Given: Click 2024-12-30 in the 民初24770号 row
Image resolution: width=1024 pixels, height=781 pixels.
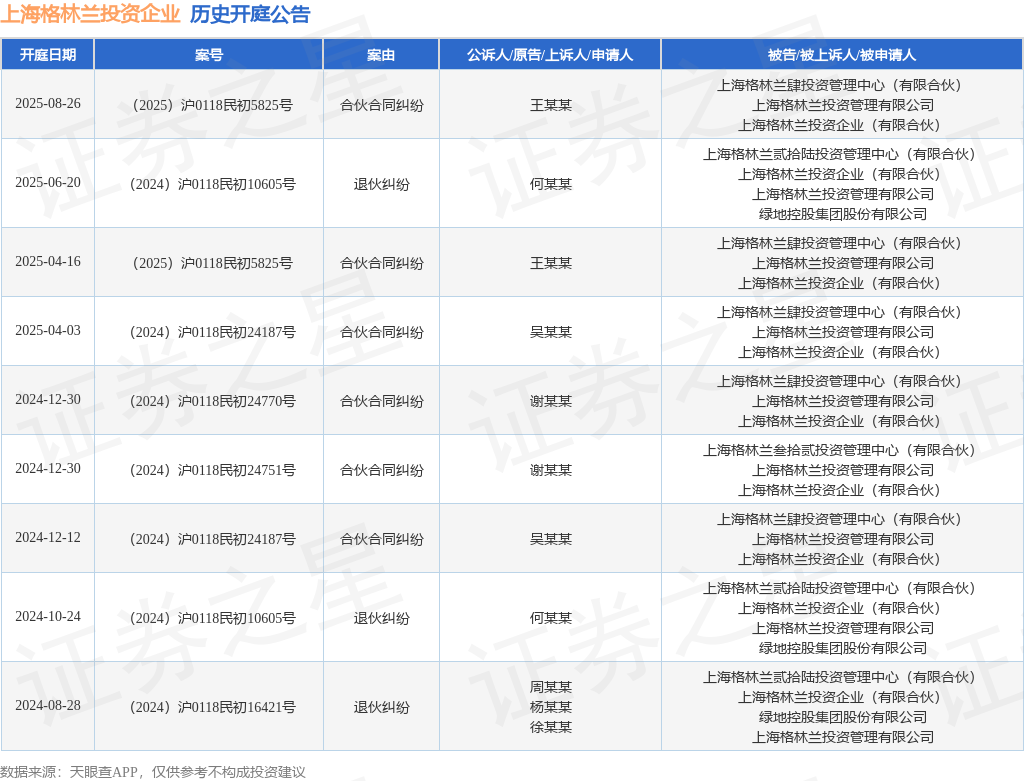Looking at the screenshot, I should (48, 400).
